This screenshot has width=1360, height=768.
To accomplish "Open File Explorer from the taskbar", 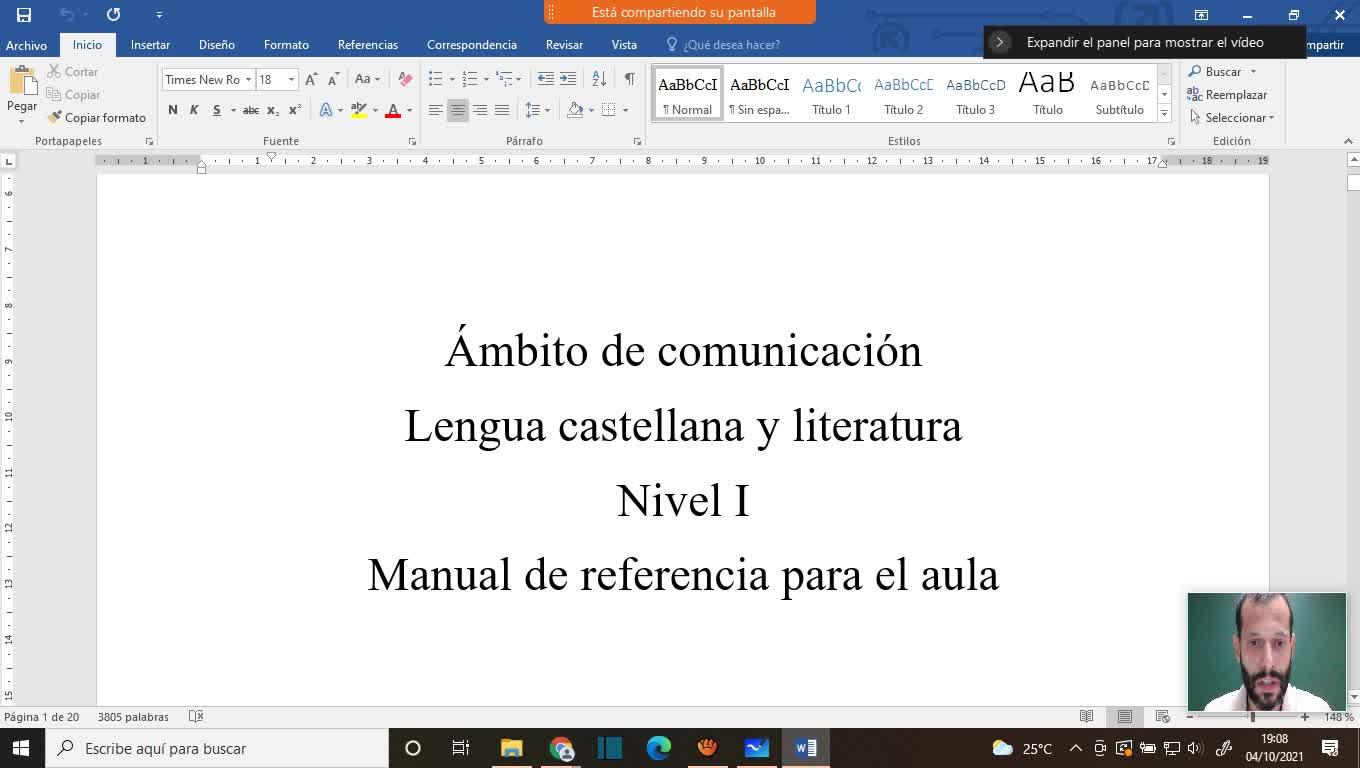I will (x=511, y=748).
